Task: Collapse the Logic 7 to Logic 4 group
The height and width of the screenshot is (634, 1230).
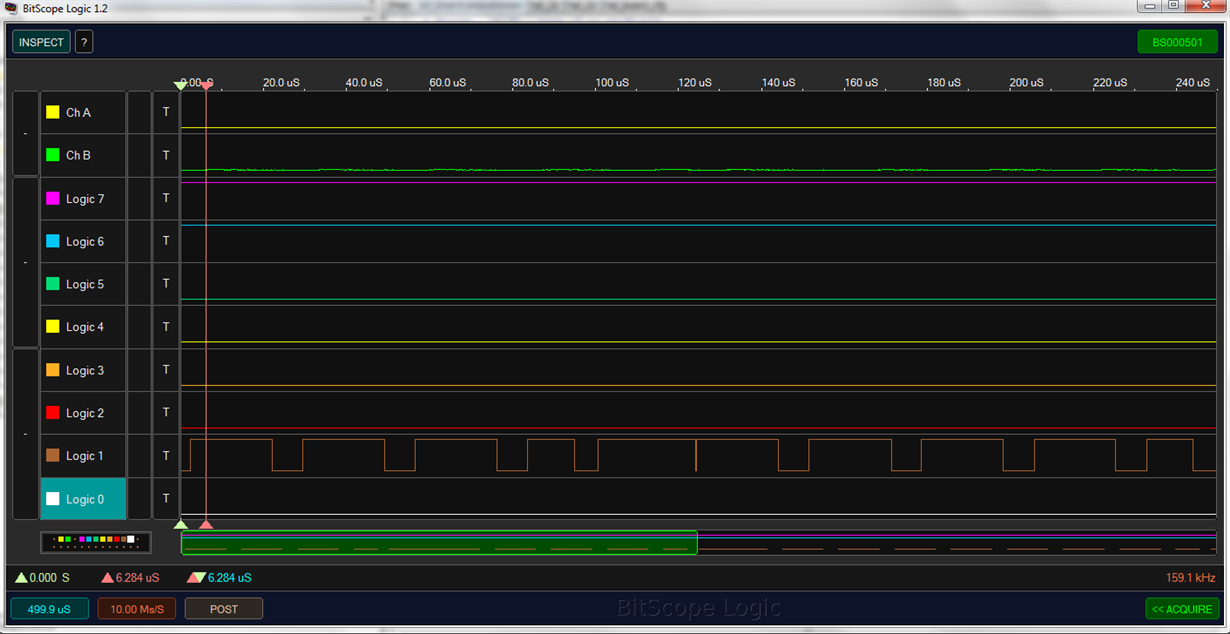Action: coord(25,262)
